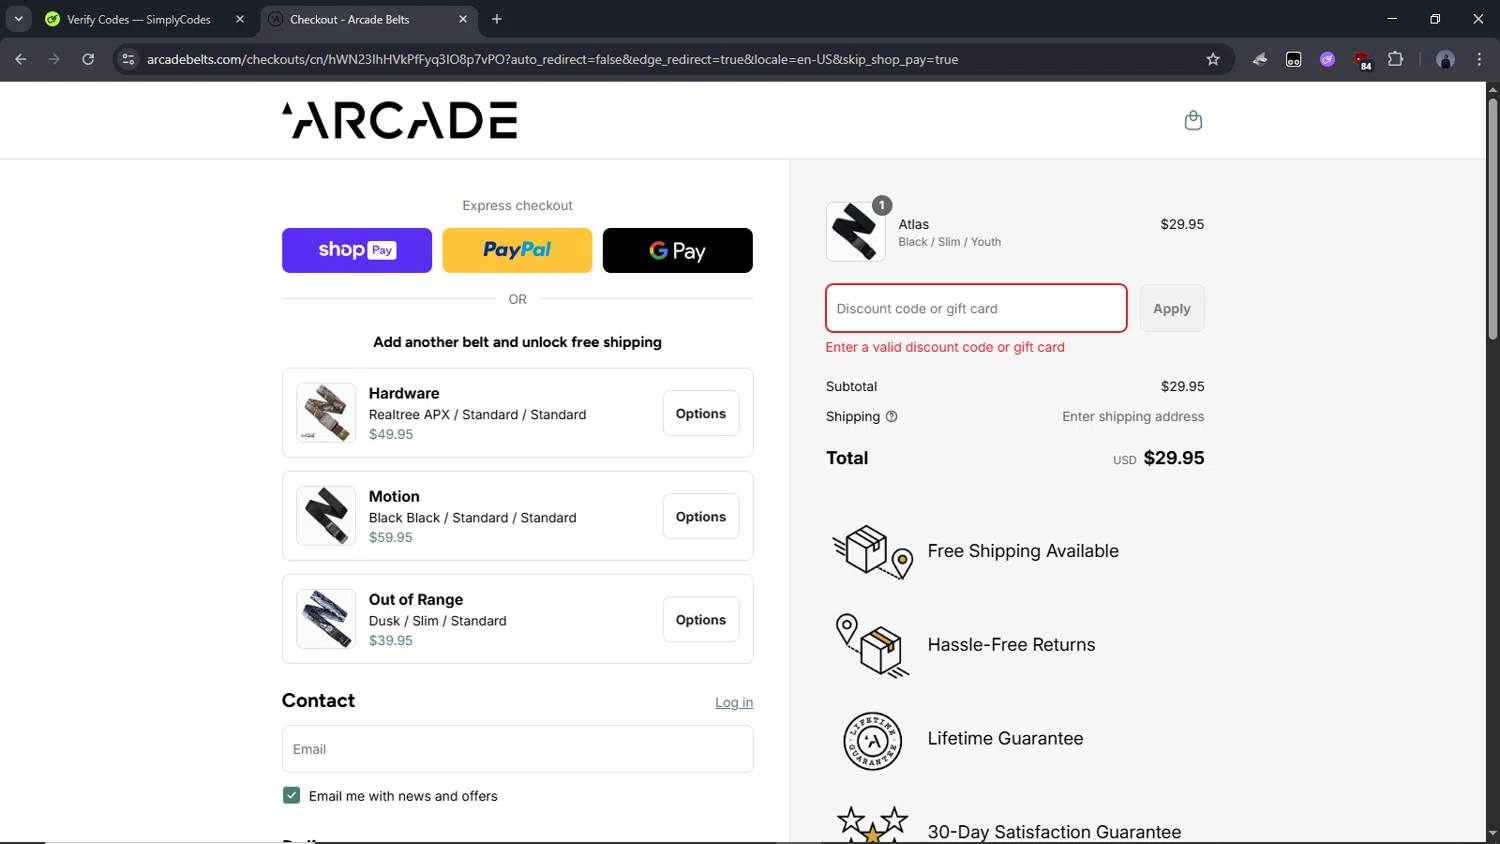
Task: Go forward with browser forward arrow
Action: click(54, 59)
